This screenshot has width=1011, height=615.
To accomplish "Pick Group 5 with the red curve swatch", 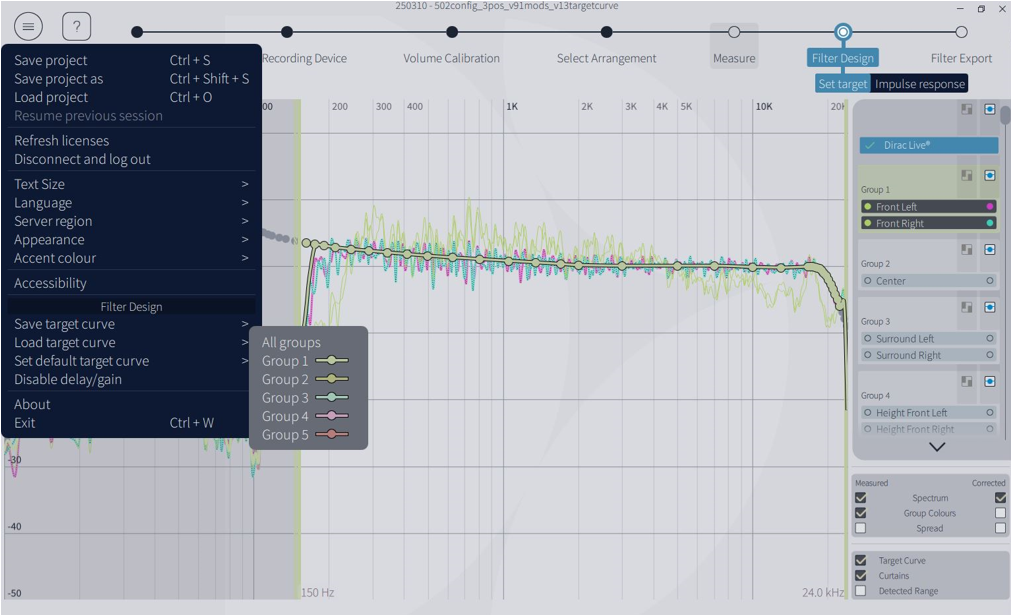I will click(x=308, y=435).
